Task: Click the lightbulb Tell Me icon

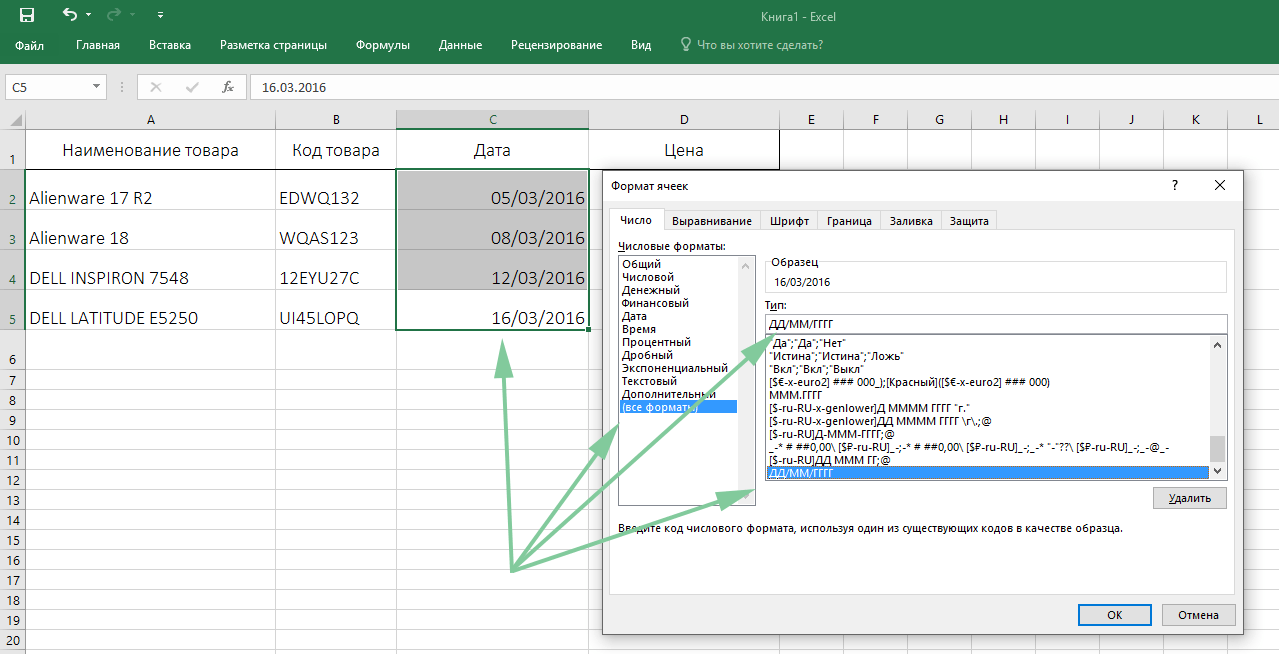Action: 685,45
